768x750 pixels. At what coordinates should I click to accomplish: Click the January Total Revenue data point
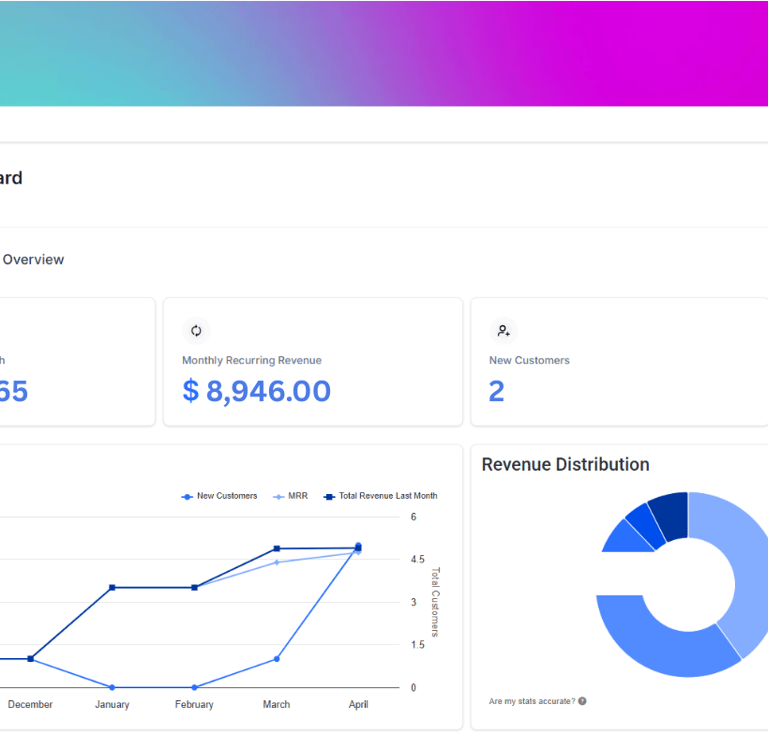112,587
